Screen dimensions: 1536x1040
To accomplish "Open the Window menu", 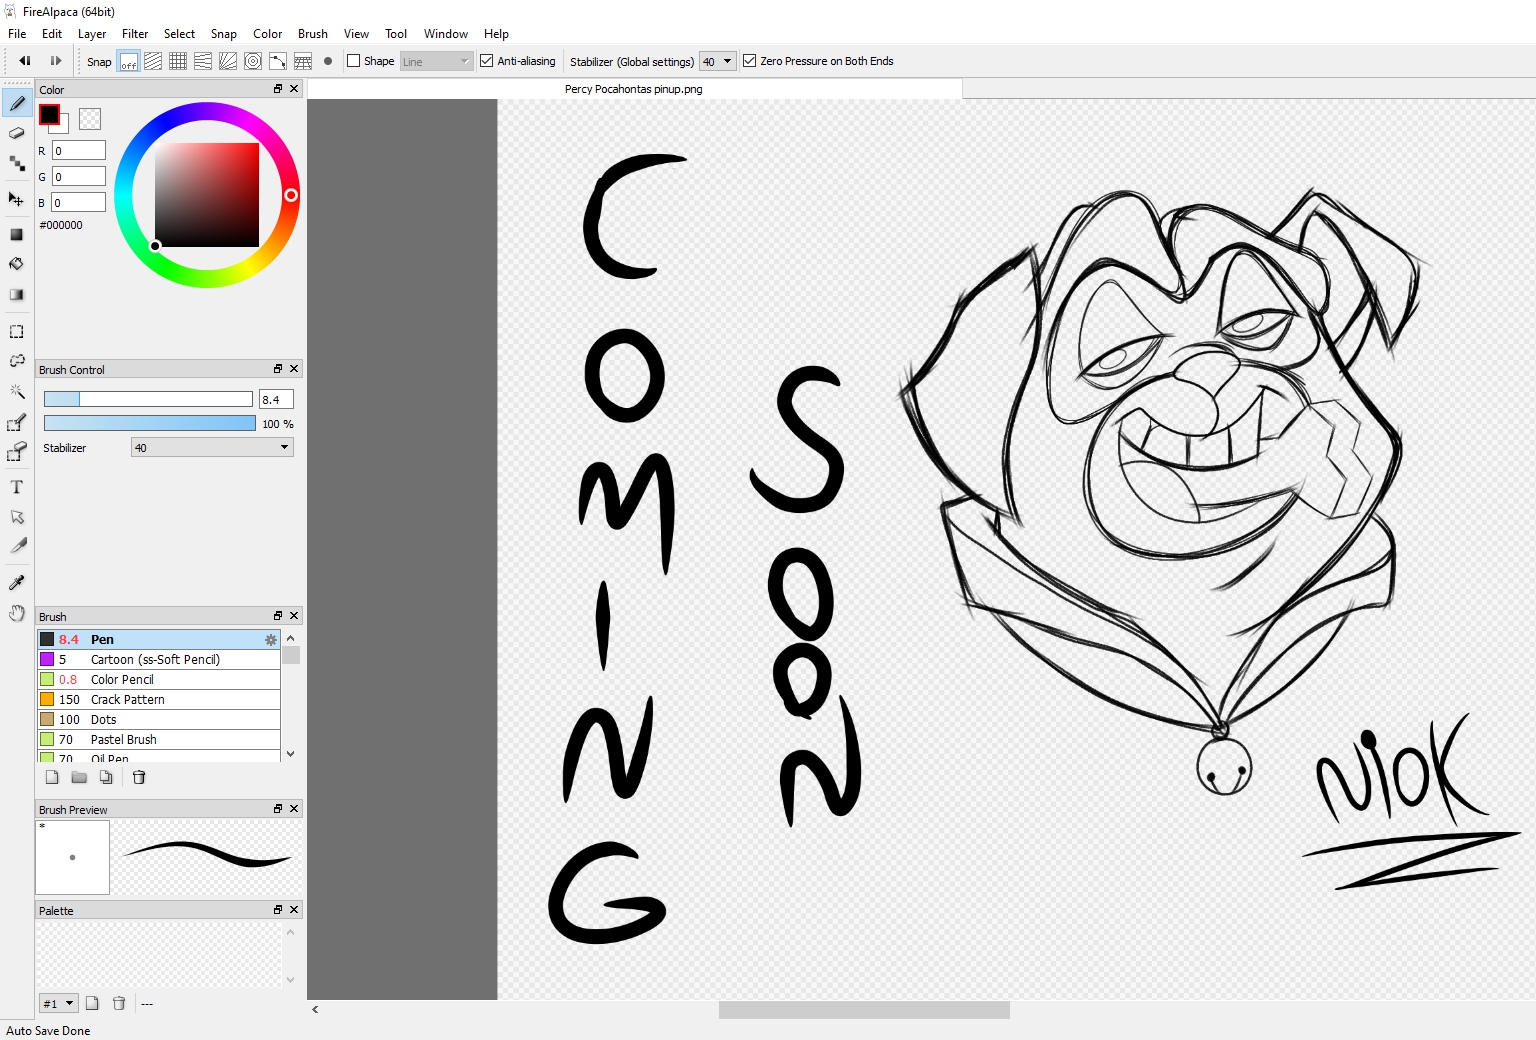I will pyautogui.click(x=446, y=34).
